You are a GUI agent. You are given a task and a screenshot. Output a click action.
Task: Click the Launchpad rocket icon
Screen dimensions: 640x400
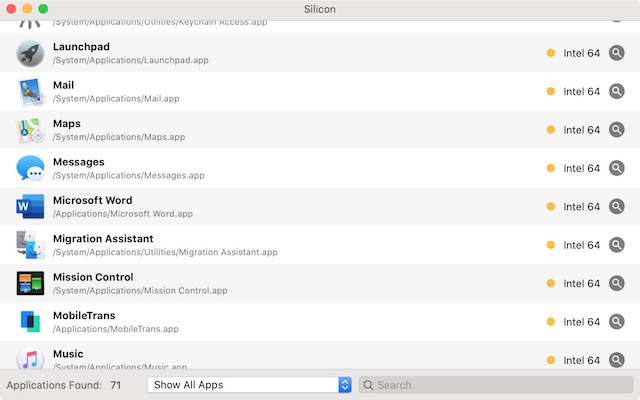30,53
